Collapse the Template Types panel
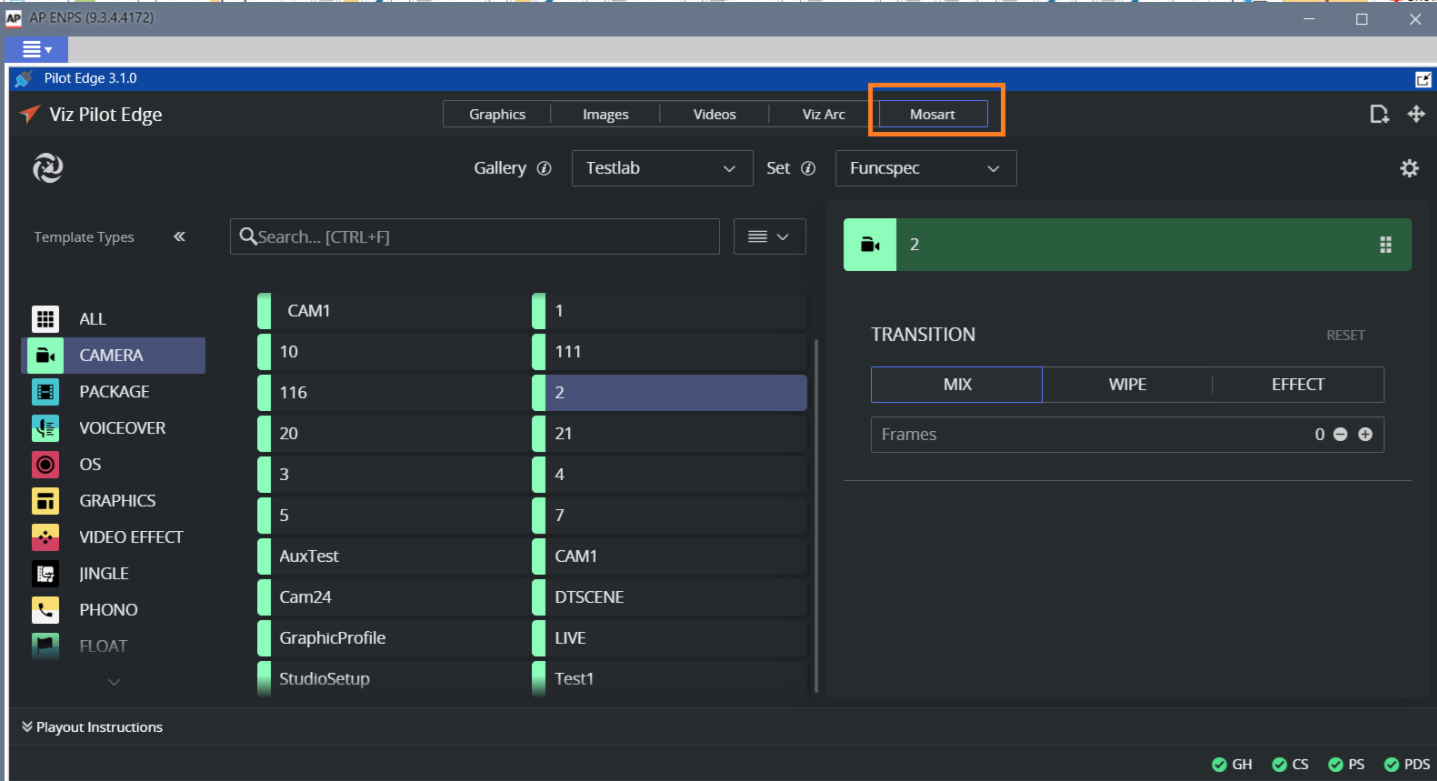 (179, 237)
